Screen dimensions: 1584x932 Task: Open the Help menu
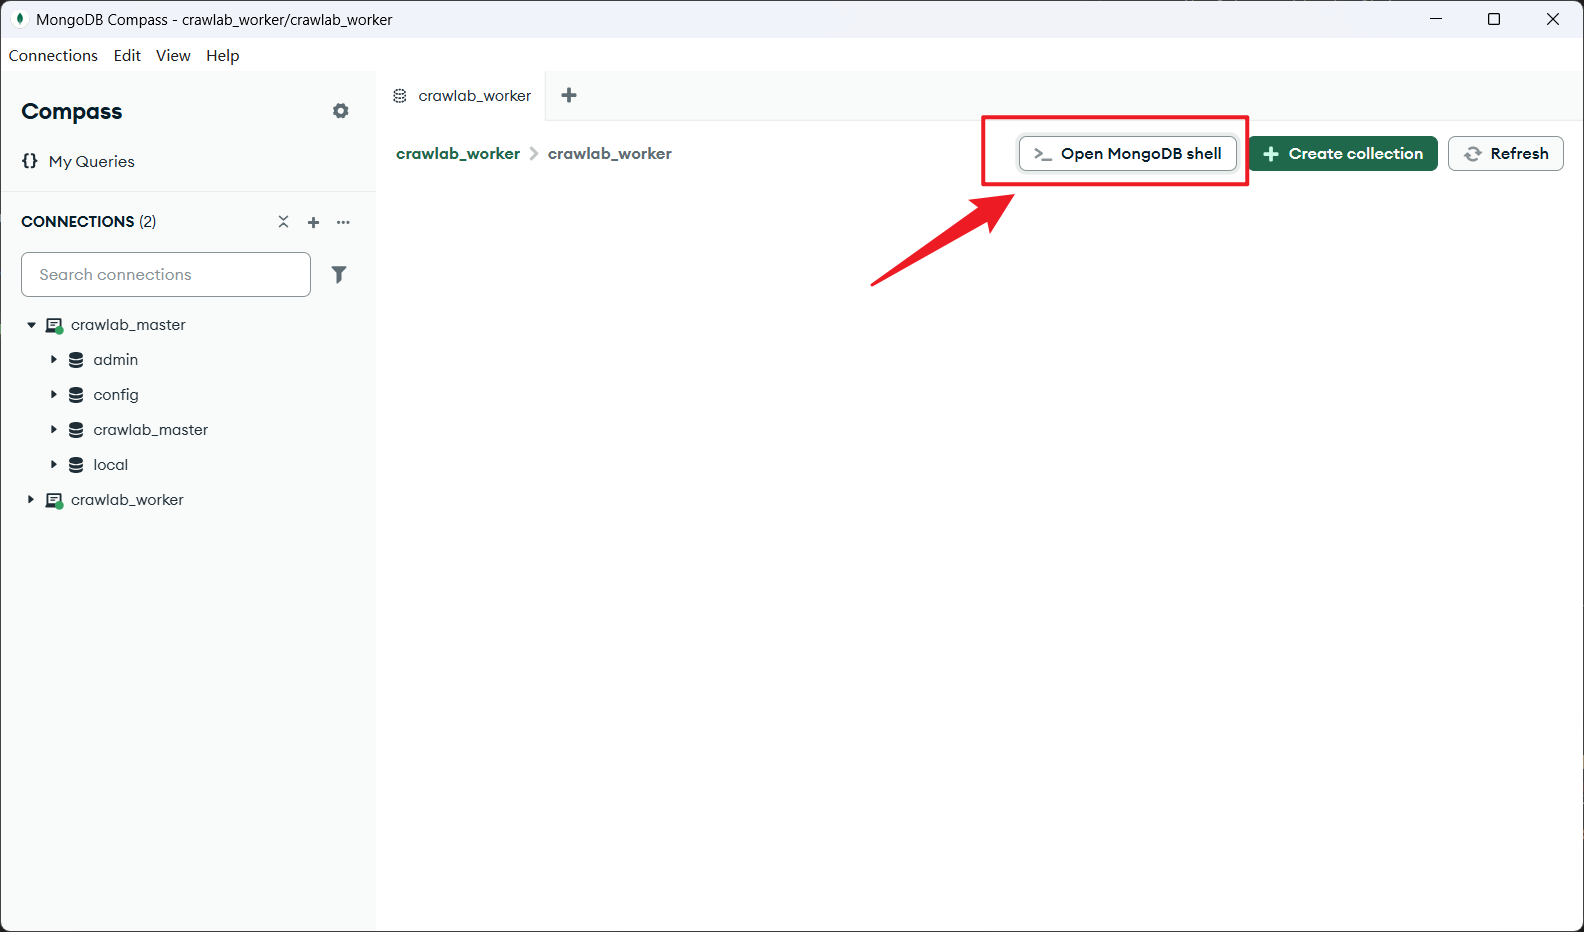[x=223, y=56]
